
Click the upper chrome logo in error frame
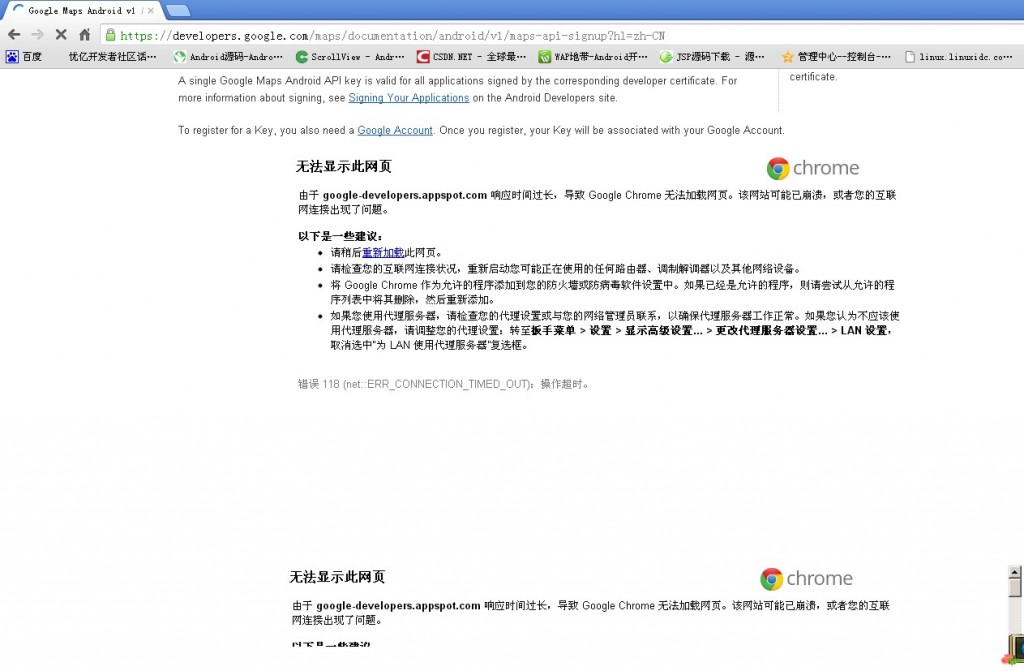click(x=812, y=168)
